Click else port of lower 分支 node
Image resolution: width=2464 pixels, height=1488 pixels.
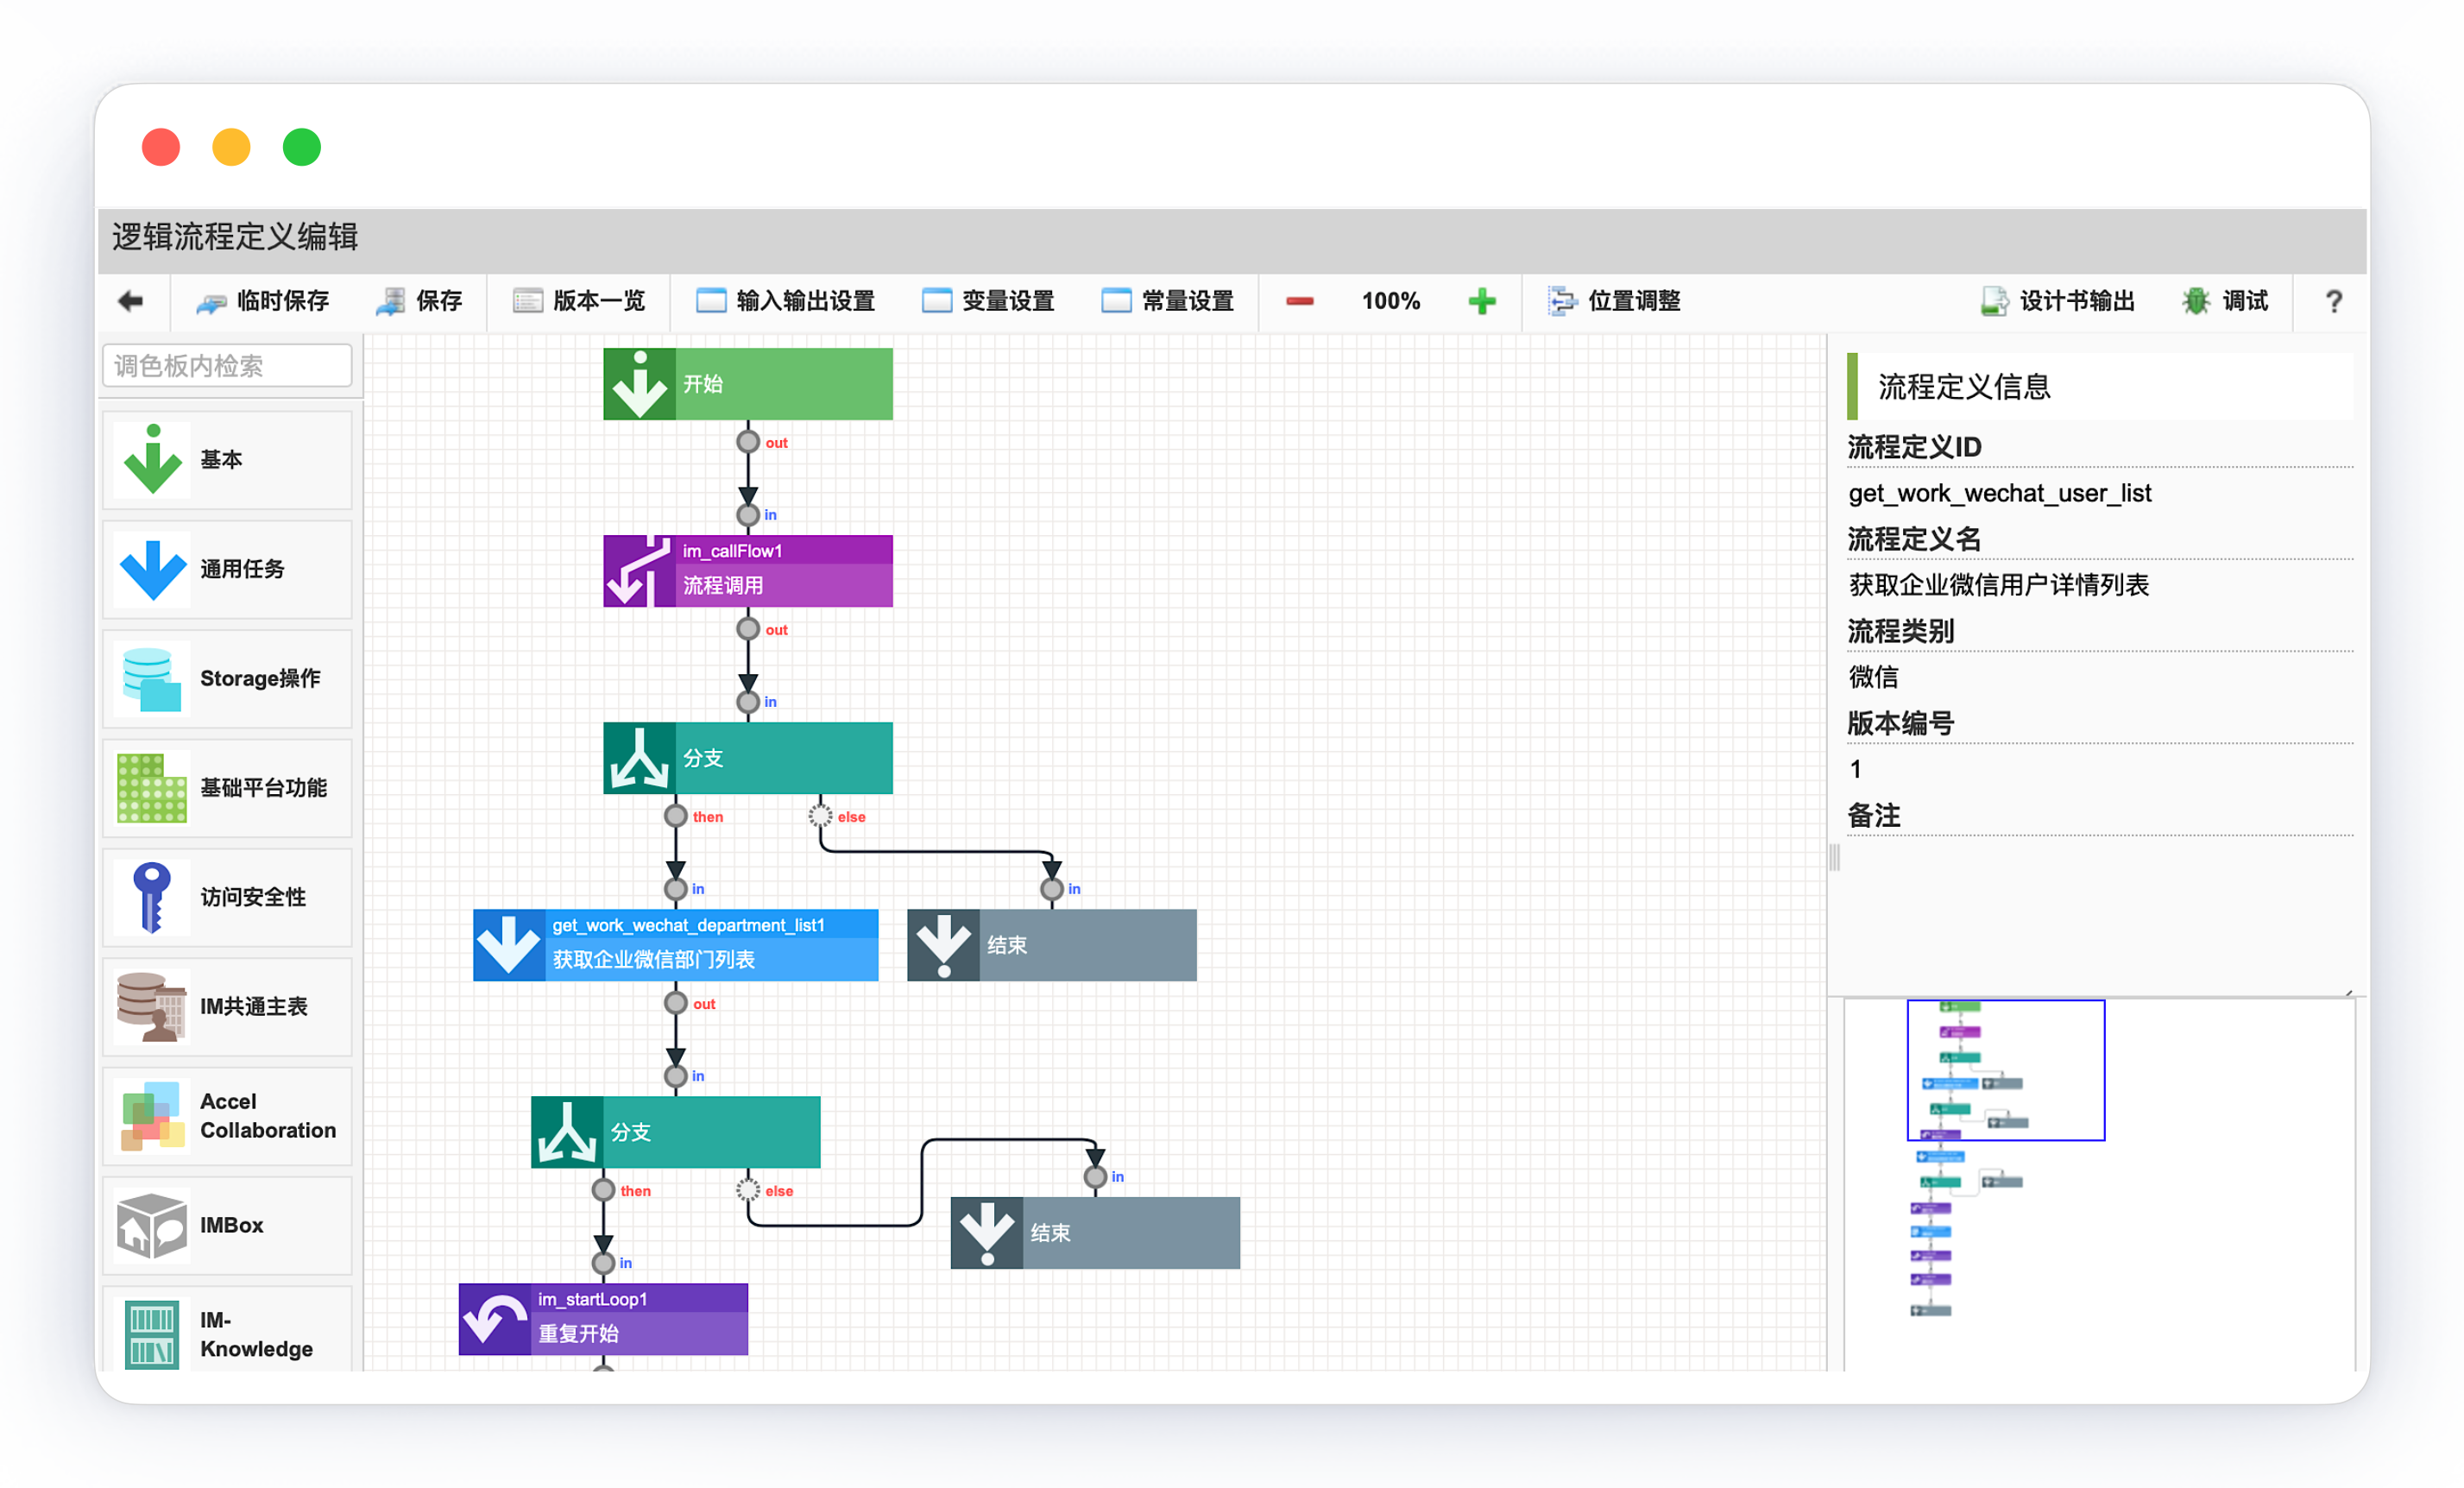[748, 1190]
